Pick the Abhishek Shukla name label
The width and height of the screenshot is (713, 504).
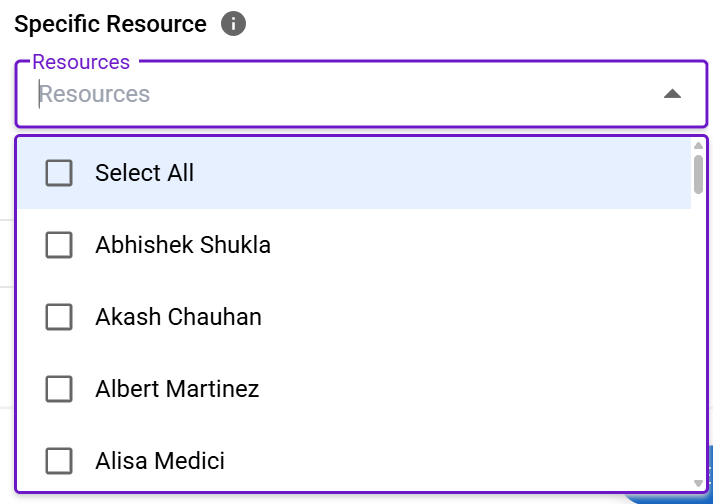(x=183, y=245)
